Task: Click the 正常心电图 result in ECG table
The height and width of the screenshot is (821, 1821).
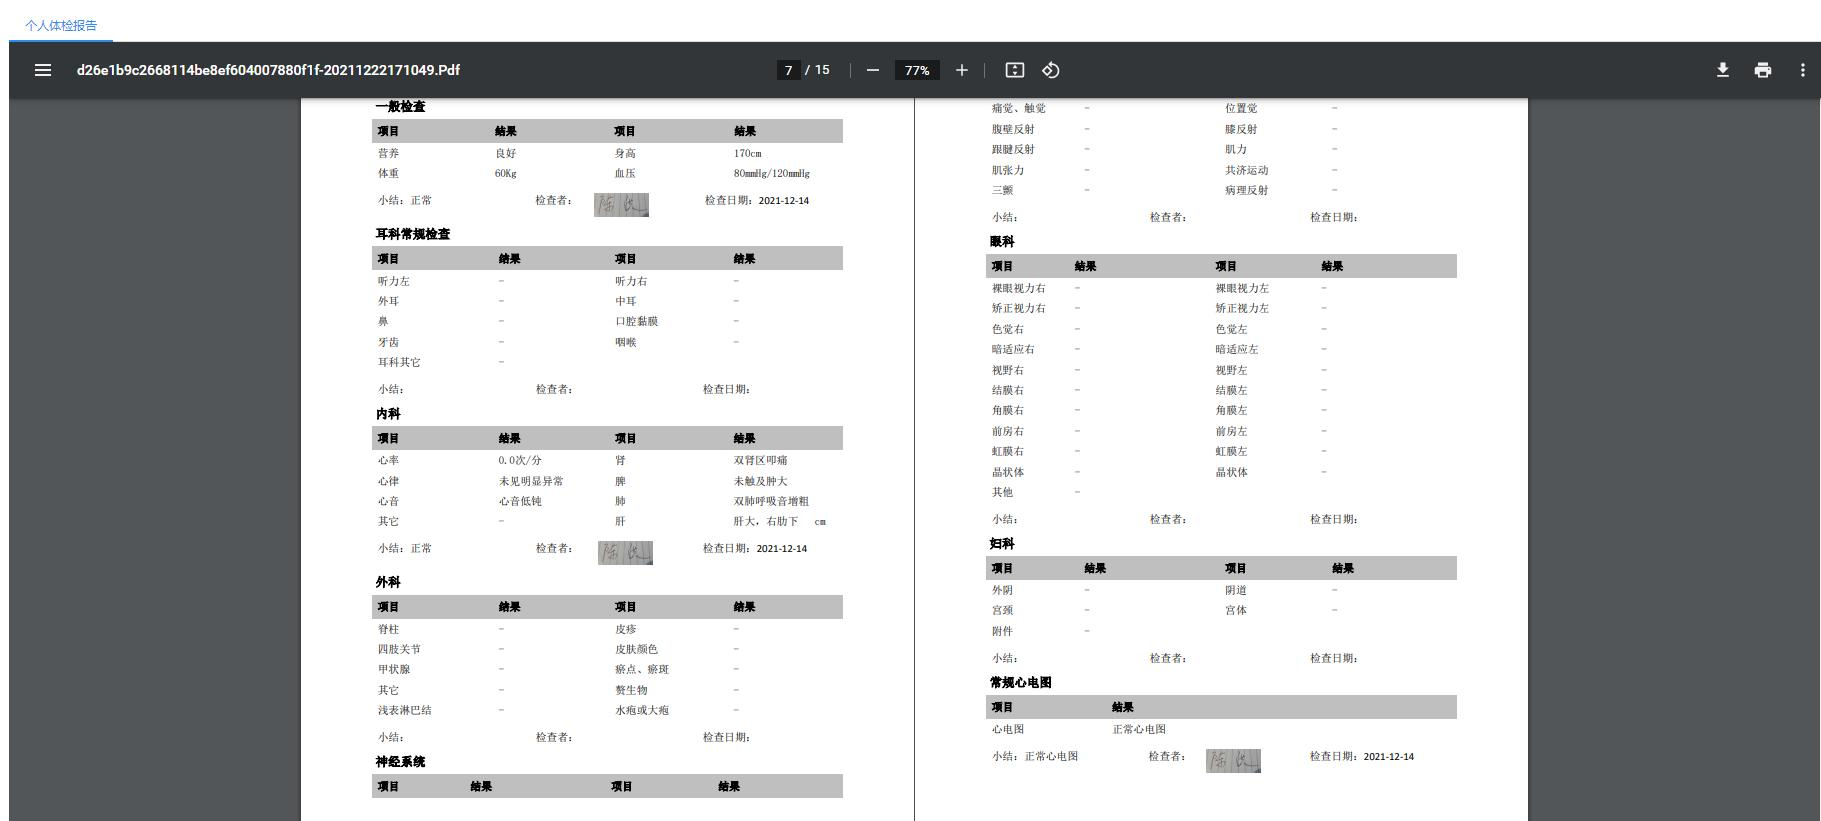Action: (1139, 729)
